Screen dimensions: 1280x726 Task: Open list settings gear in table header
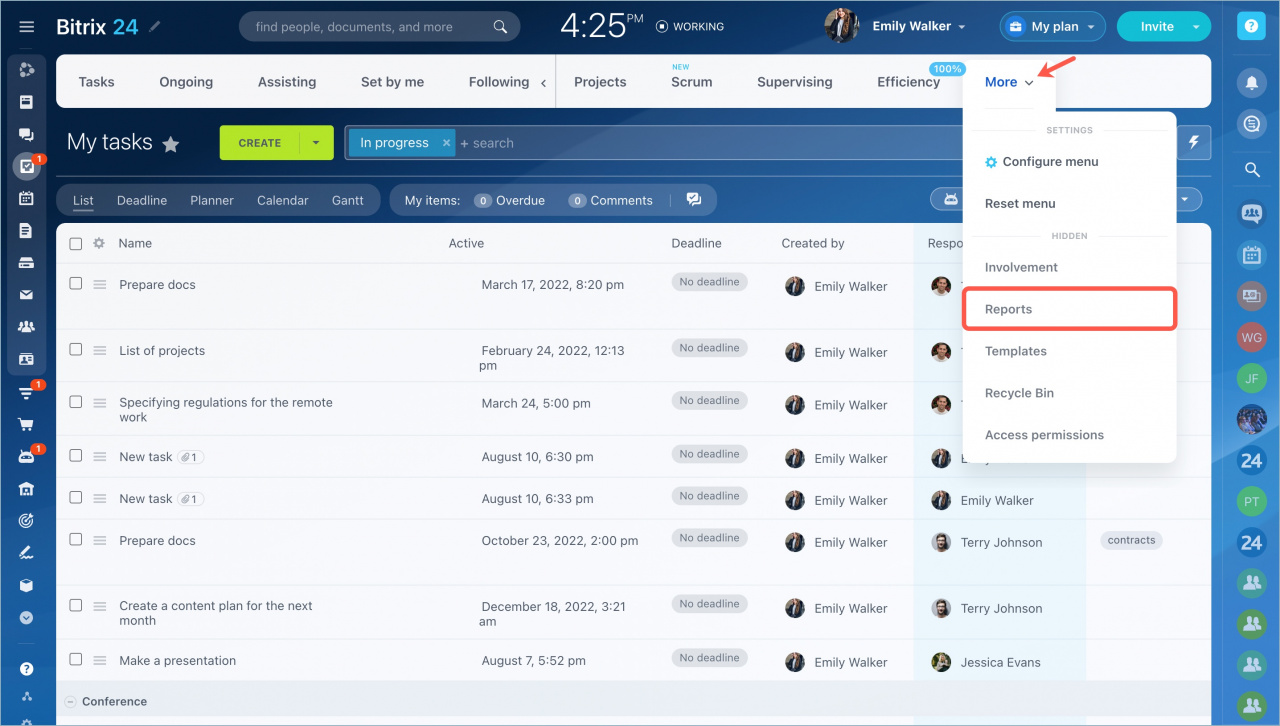coord(99,243)
